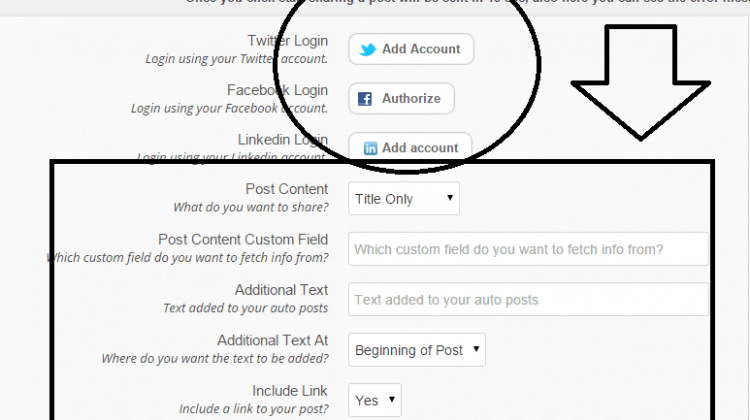Open the Post Content dropdown
The image size is (750, 420).
pyautogui.click(x=404, y=198)
